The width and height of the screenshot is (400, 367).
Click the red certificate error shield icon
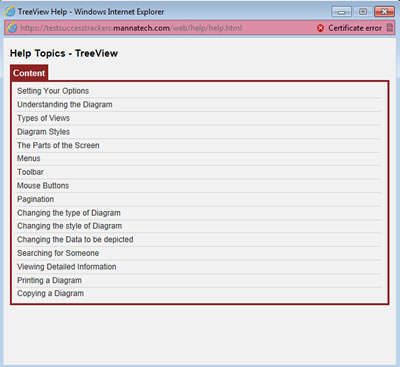[x=320, y=28]
